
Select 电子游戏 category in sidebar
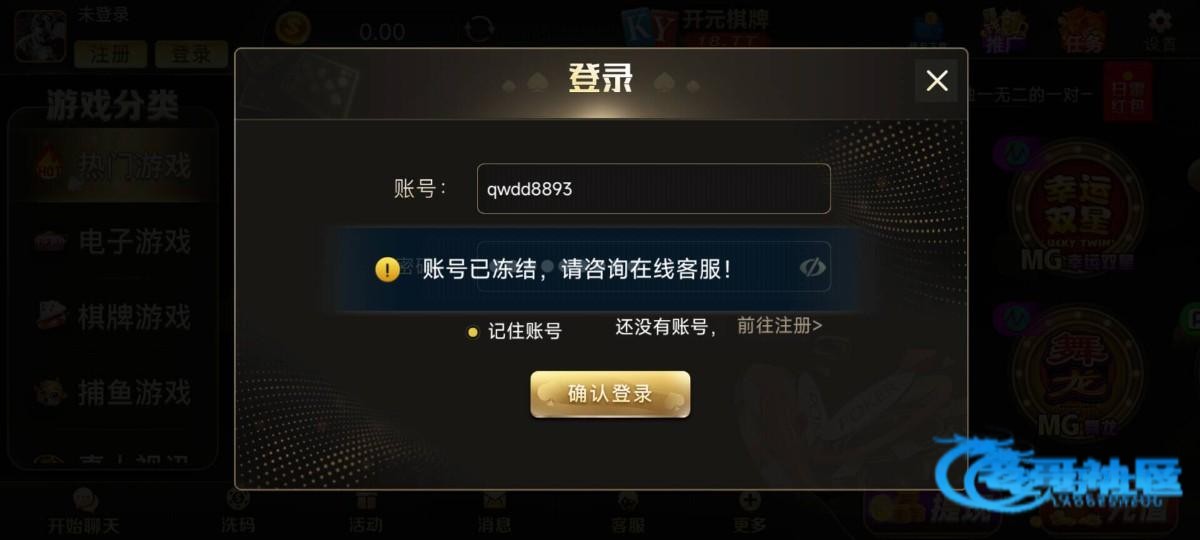(113, 241)
